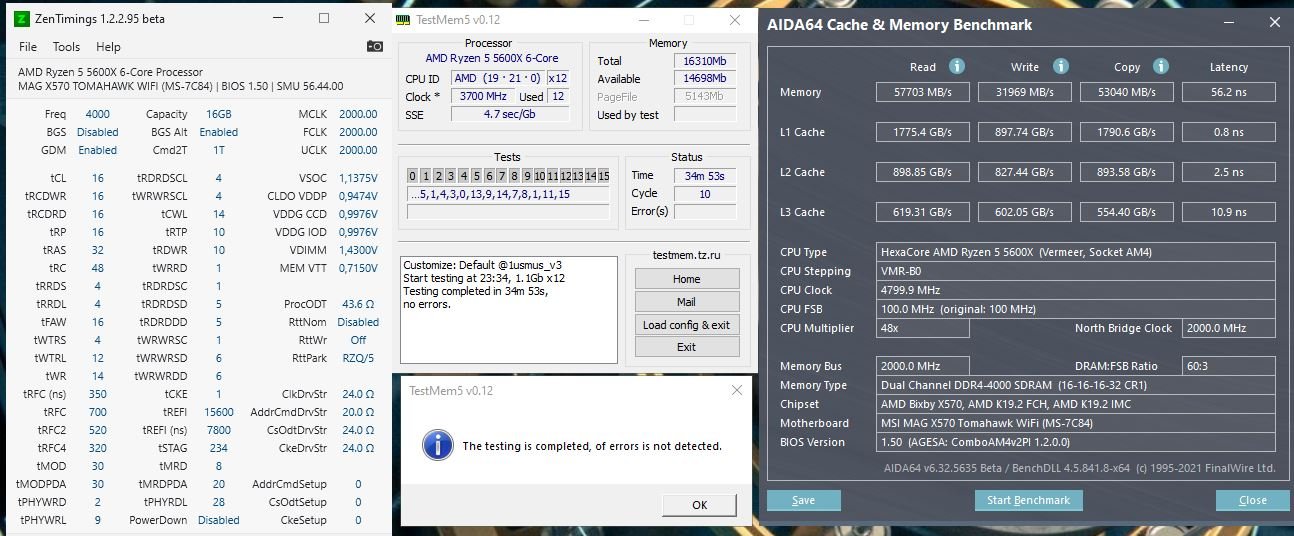Click the Save button in AIDA64
The width and height of the screenshot is (1294, 536).
pos(803,500)
